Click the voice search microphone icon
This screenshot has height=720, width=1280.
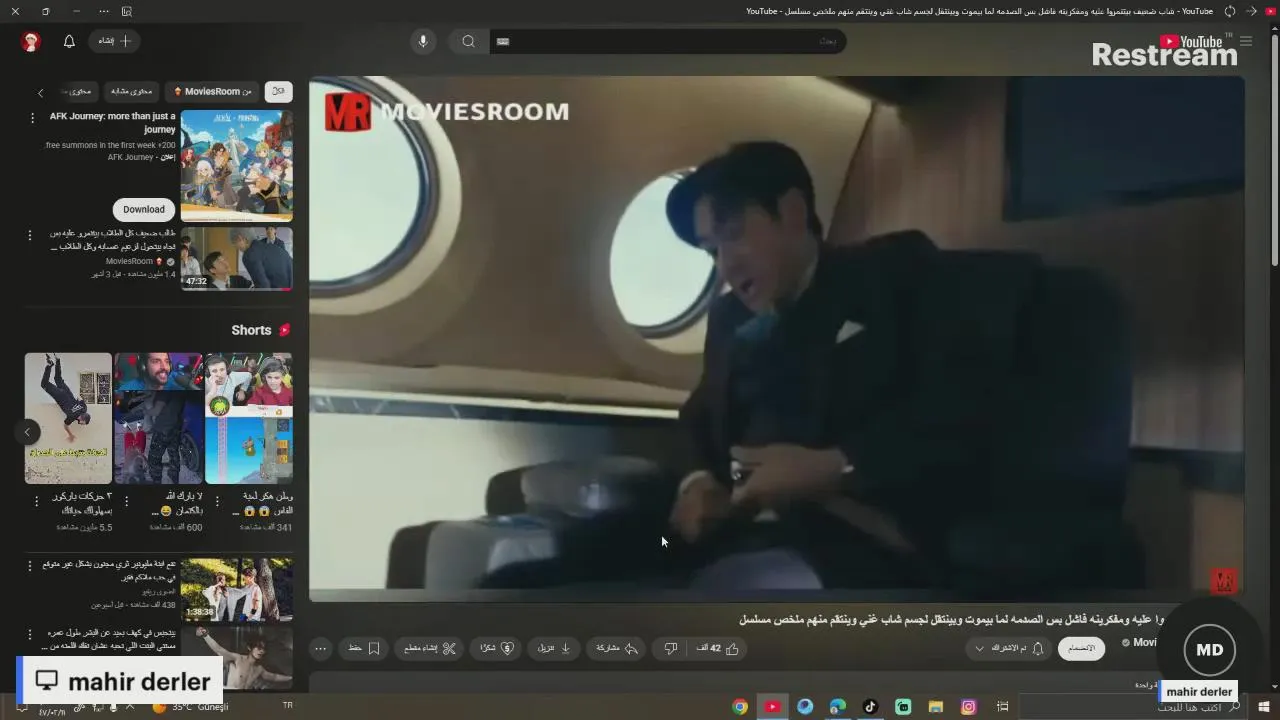coord(423,41)
